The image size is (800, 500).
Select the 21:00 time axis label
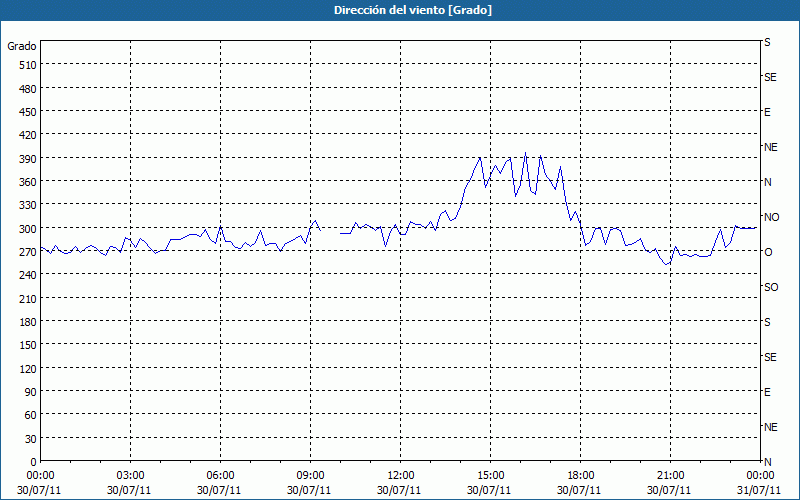point(670,476)
